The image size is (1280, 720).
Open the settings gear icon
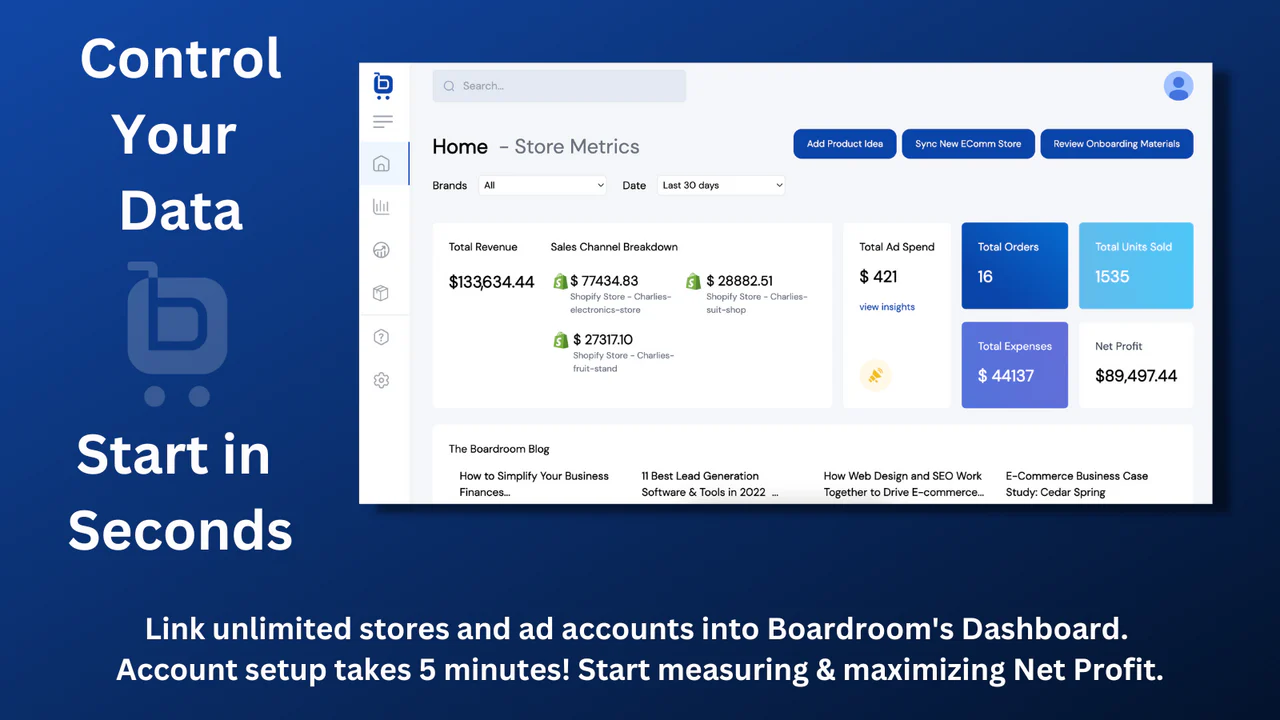[x=381, y=380]
